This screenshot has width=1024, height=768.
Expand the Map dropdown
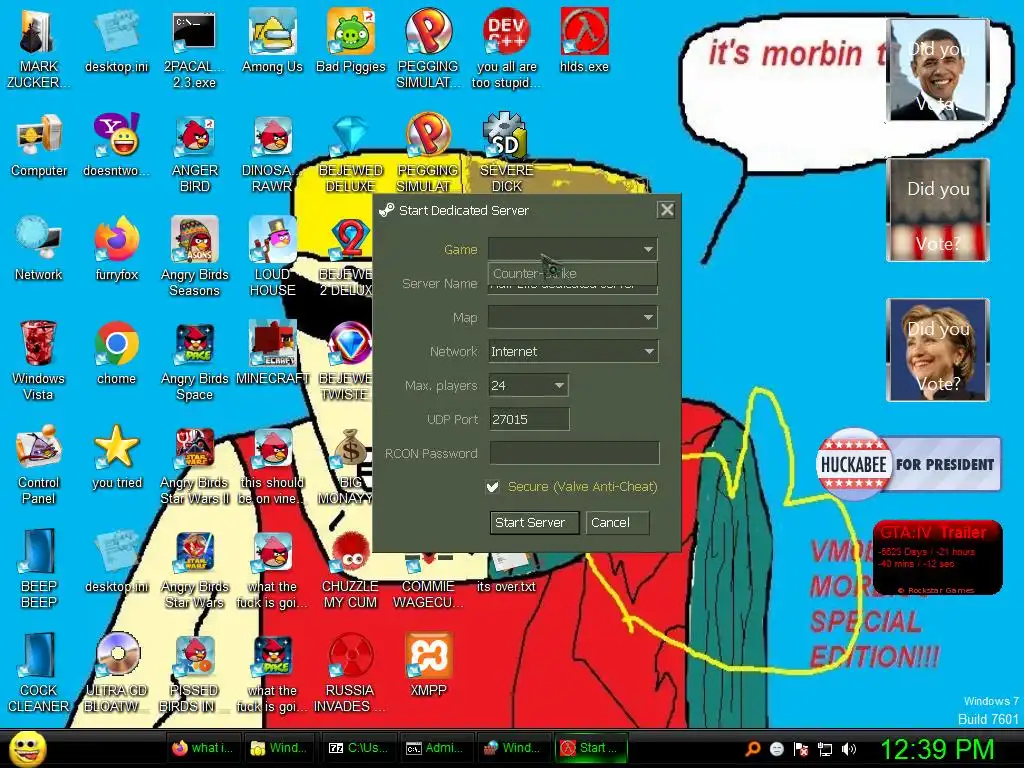pos(573,317)
